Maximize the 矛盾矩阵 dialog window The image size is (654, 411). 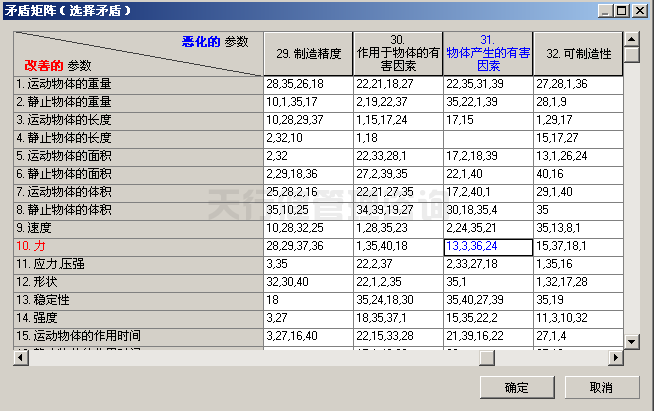(624, 10)
